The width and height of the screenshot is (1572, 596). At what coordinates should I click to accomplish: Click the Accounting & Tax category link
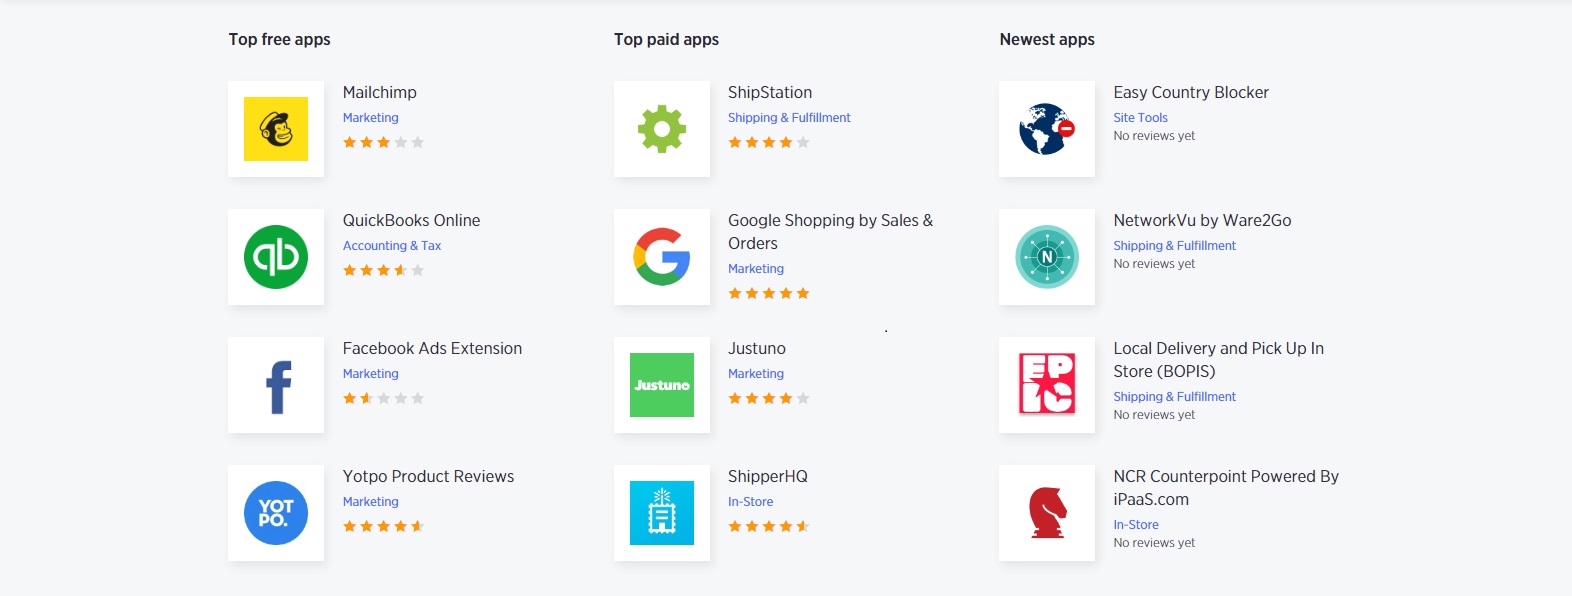pos(392,246)
